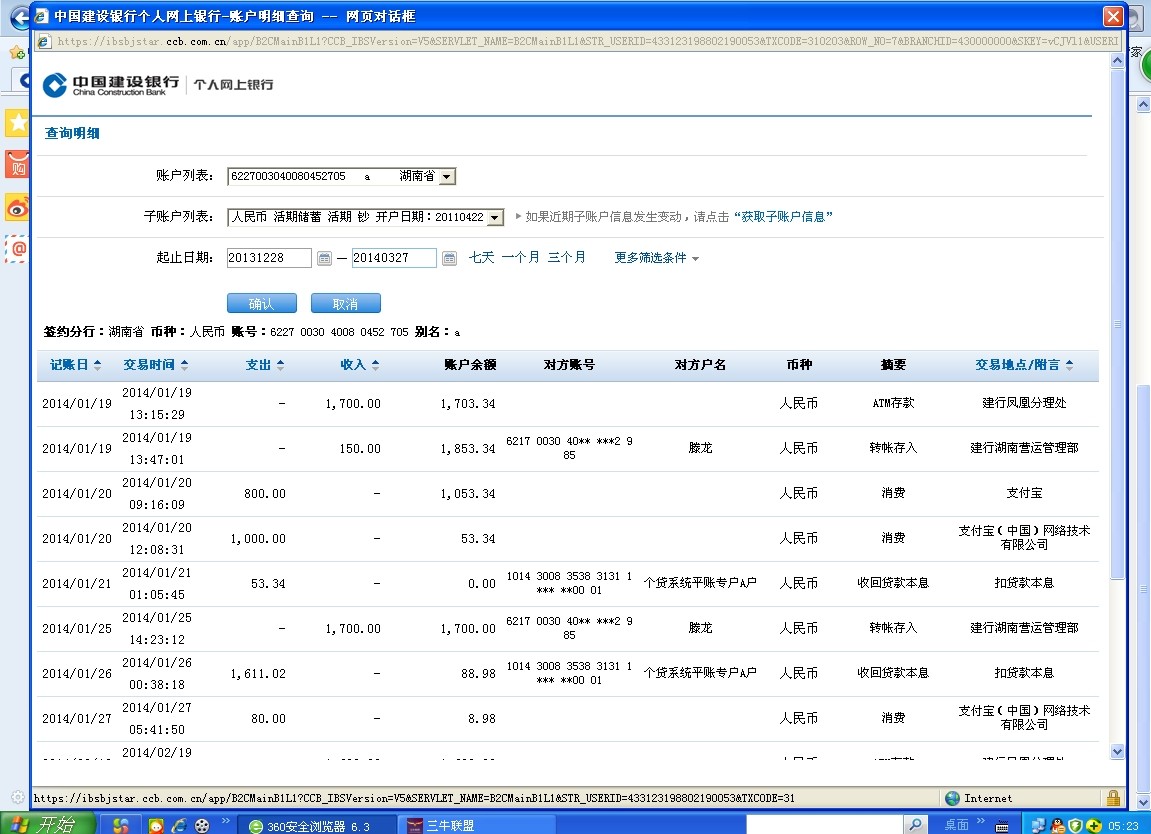The image size is (1151, 834).
Task: Click the 获取子账户信息 link
Action: 783,217
